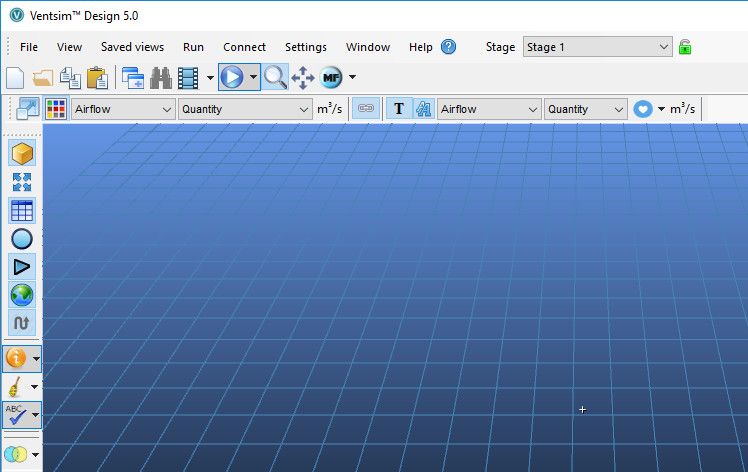The image size is (748, 472).
Task: Click the broom clean-up icon
Action: (x=15, y=387)
